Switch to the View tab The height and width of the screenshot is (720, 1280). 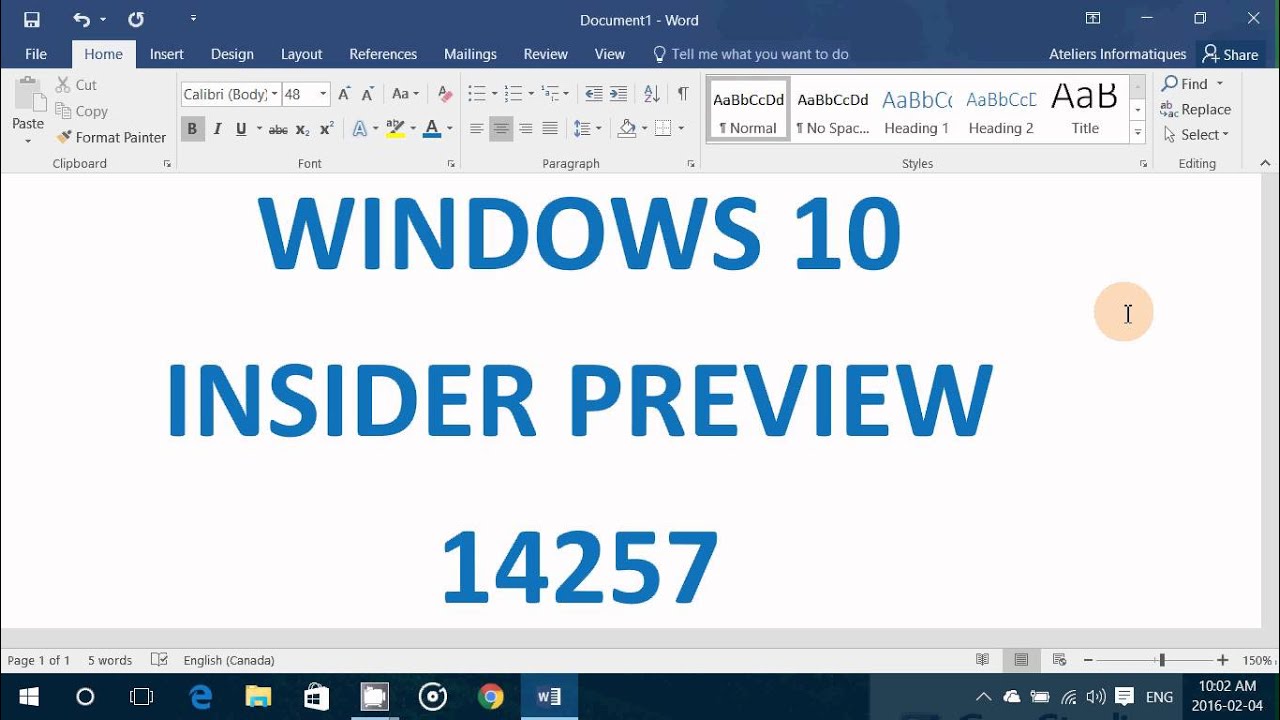[x=610, y=54]
